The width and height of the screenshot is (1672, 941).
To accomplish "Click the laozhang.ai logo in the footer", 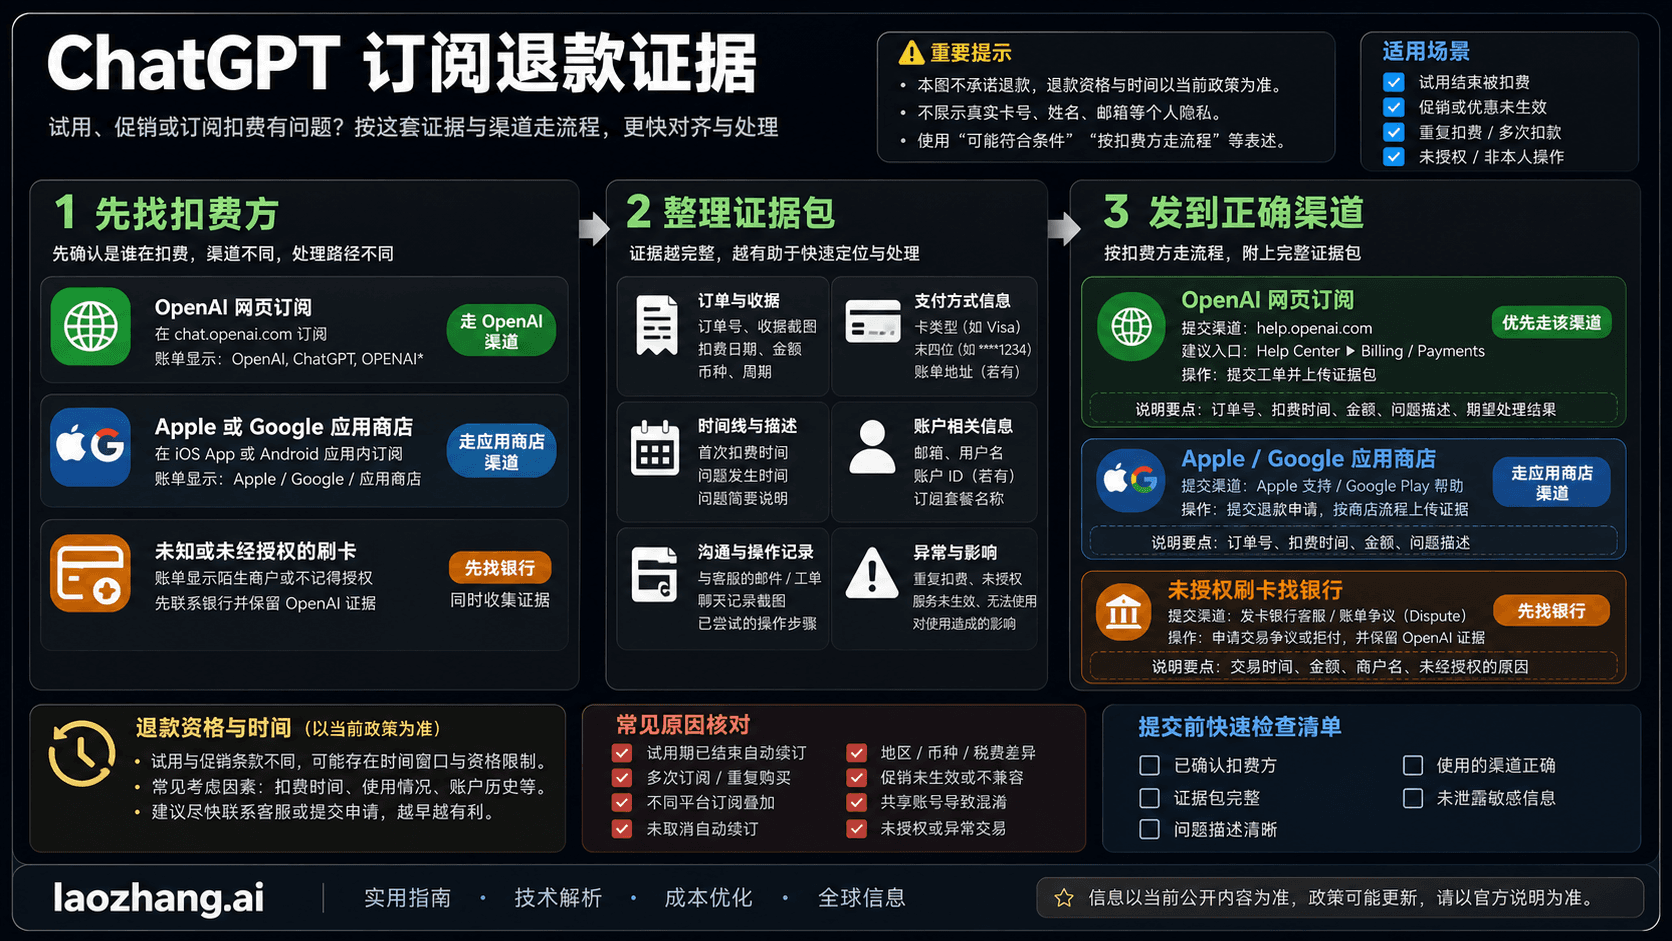I will point(158,898).
